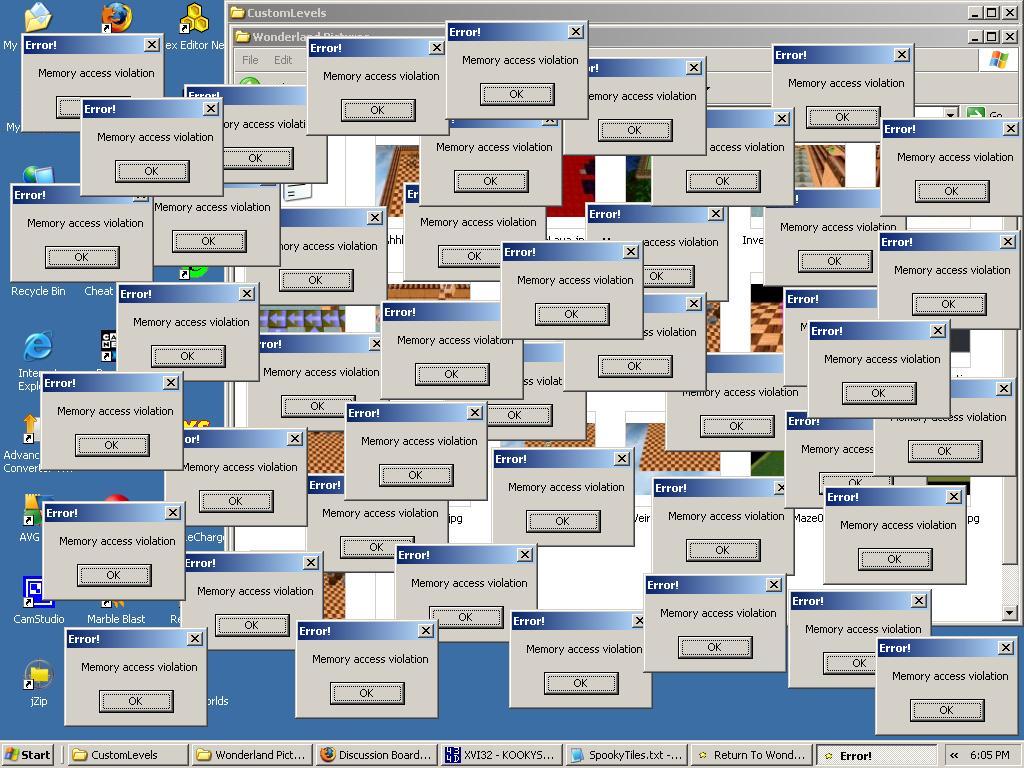Select the Cheat desktop shortcut label
This screenshot has height=768, width=1024.
(99, 291)
